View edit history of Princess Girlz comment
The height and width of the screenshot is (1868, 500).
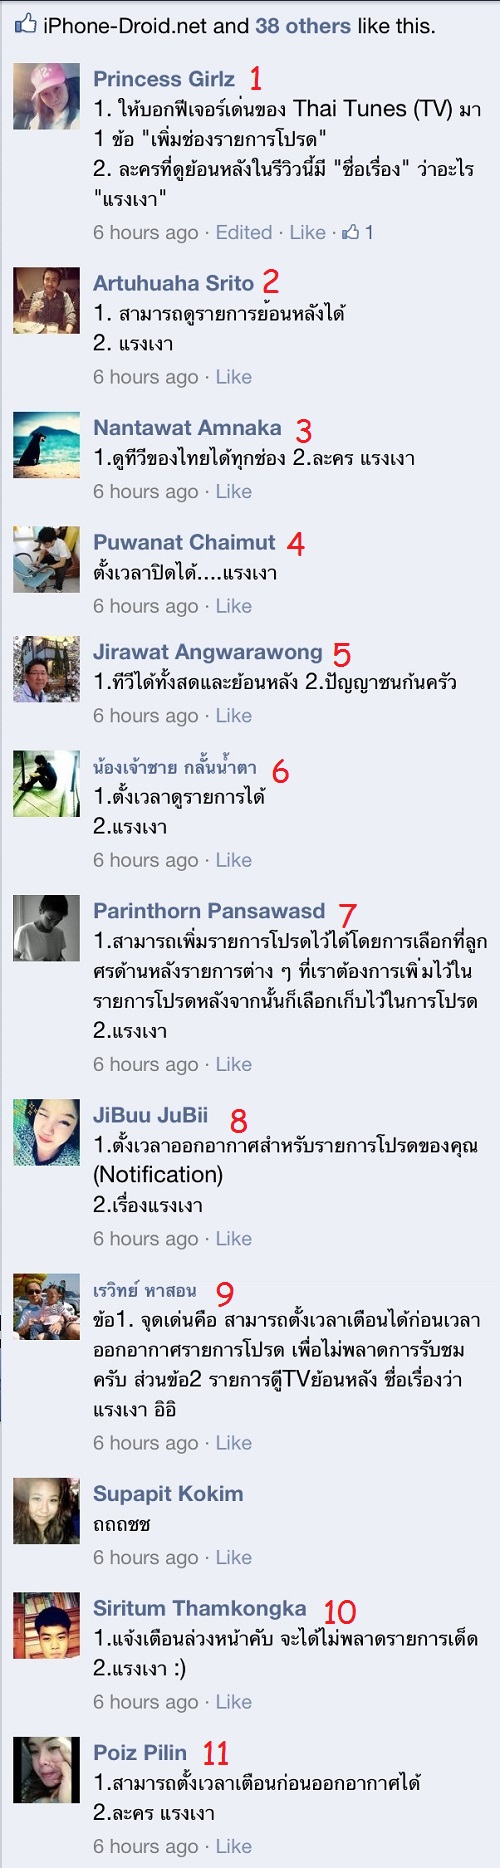[244, 232]
